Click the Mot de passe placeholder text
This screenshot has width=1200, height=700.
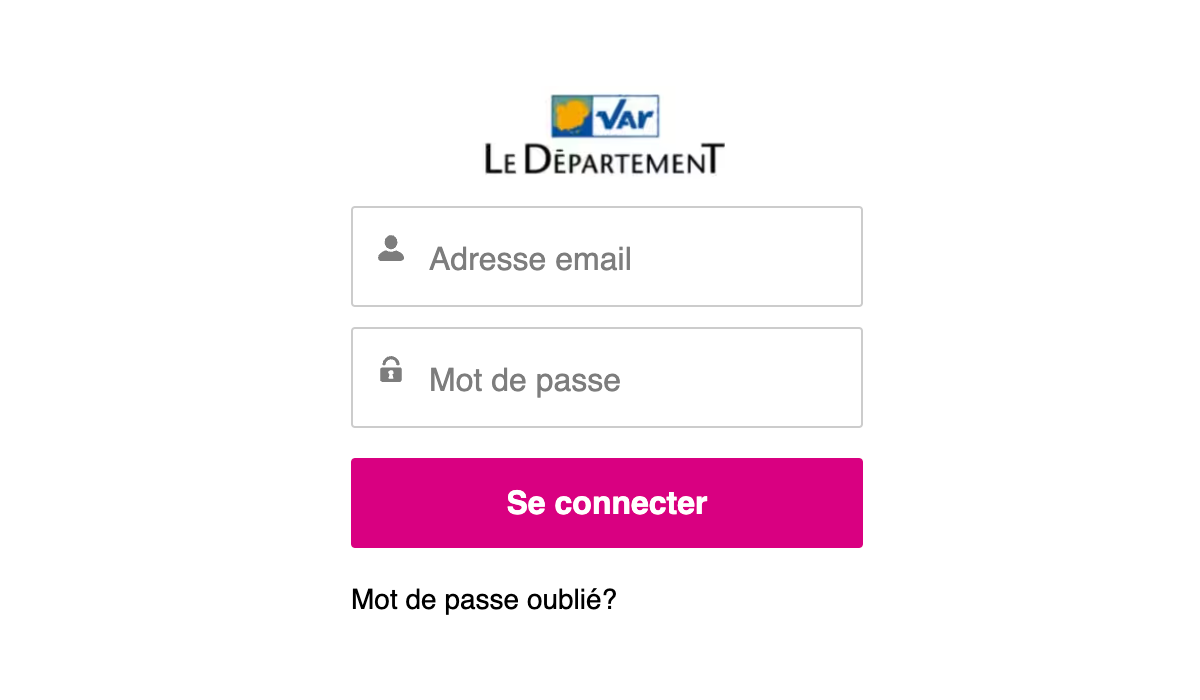pyautogui.click(x=524, y=380)
